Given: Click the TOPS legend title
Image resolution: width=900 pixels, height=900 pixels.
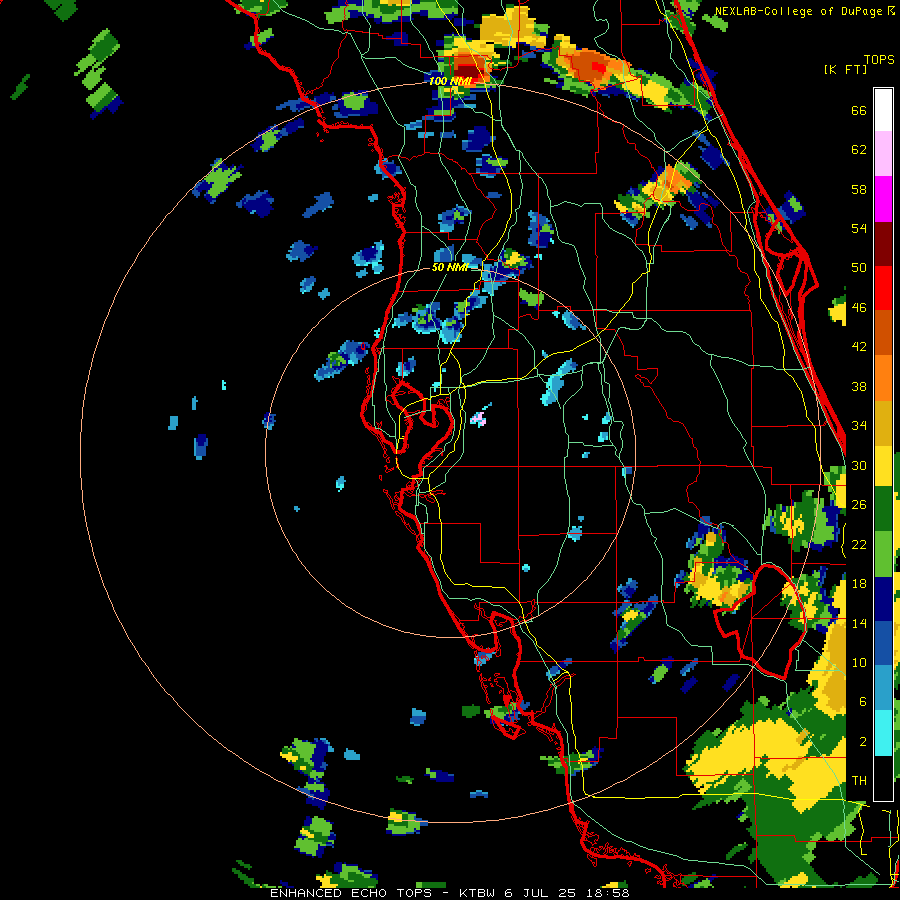Looking at the screenshot, I should click(x=879, y=60).
